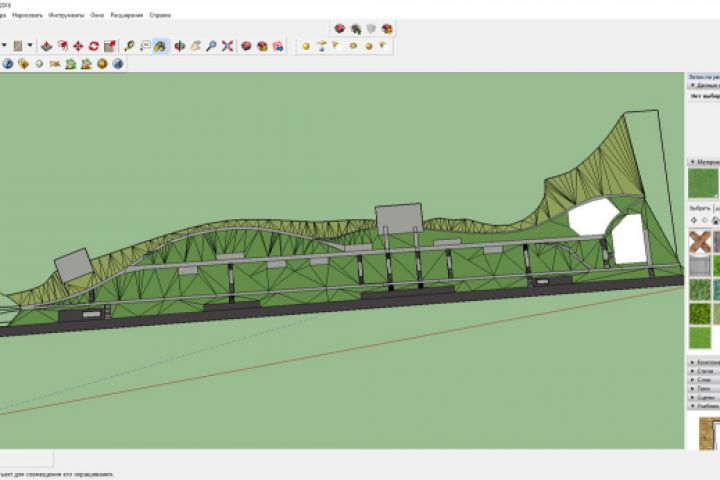Viewport: 720px width, 480px height.
Task: Click the yellow tag icon in second toolbar row
Action: tap(23, 64)
